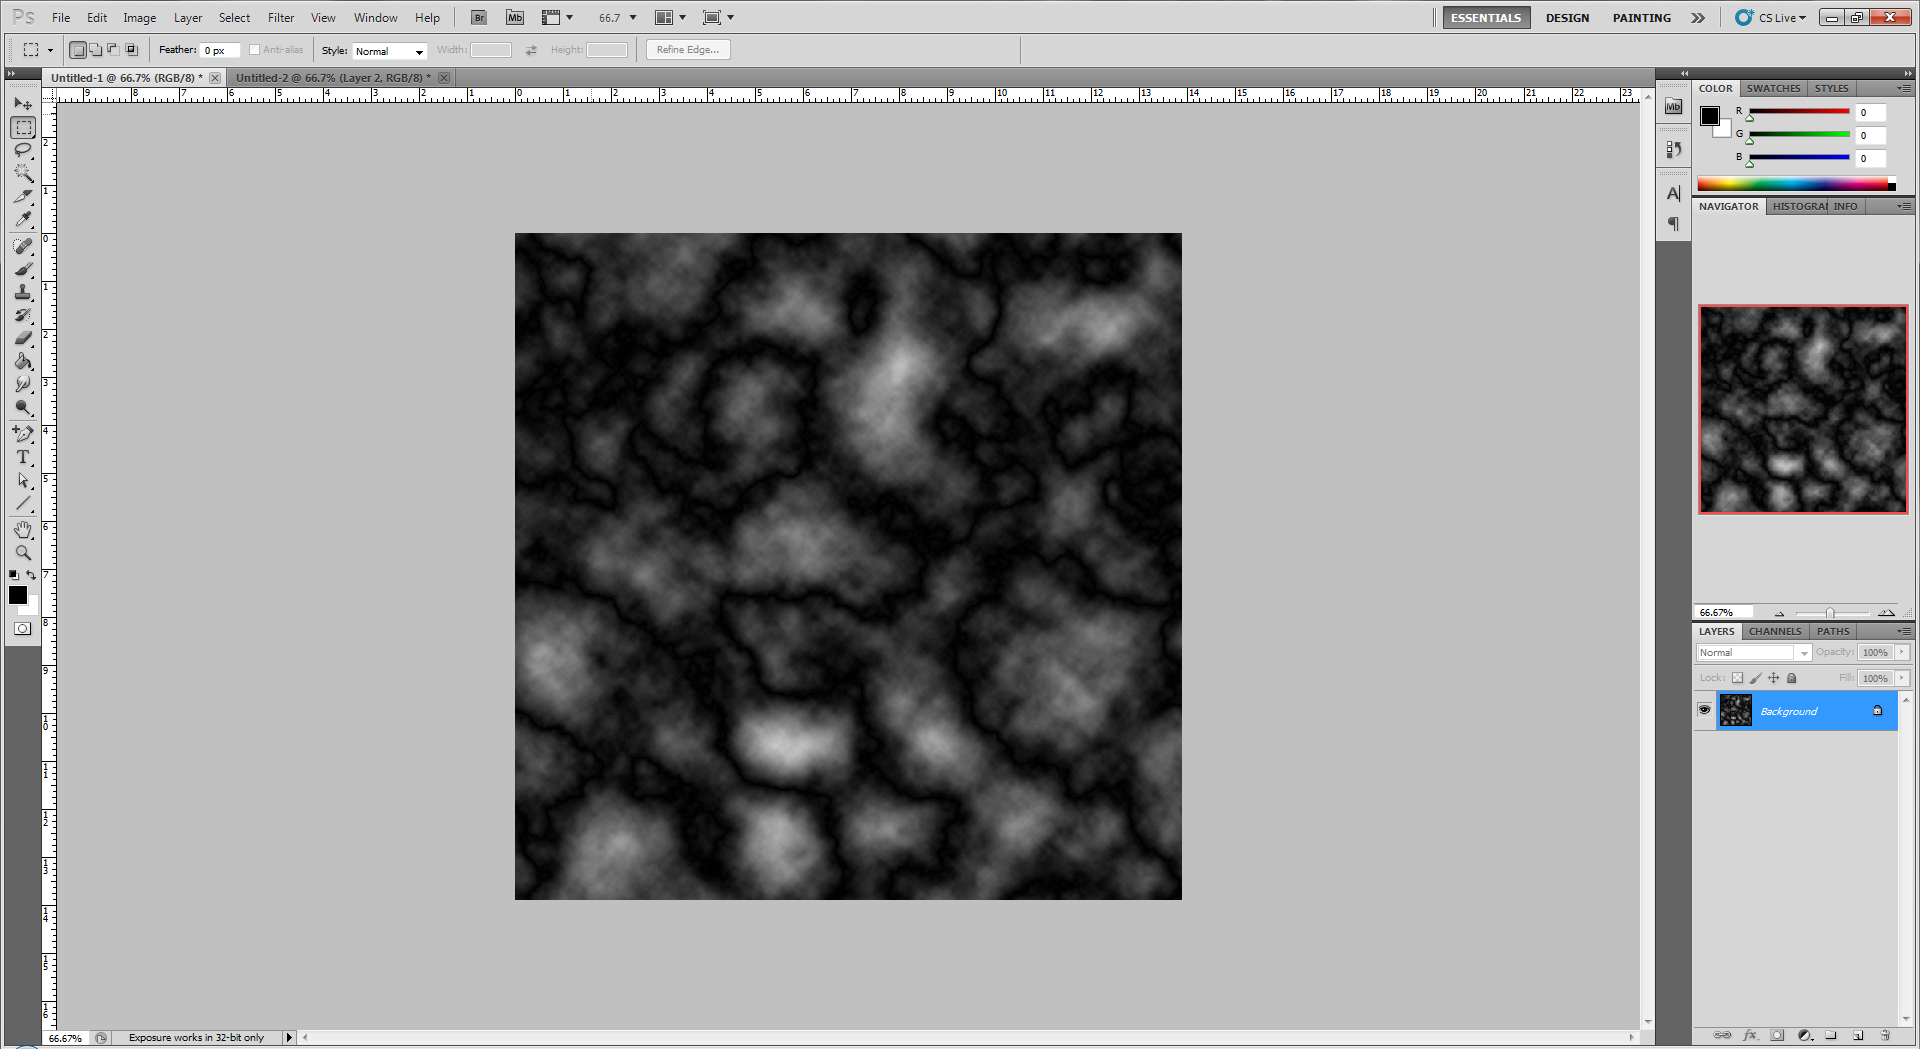The width and height of the screenshot is (1920, 1049).
Task: Select the Line tool
Action: (23, 503)
